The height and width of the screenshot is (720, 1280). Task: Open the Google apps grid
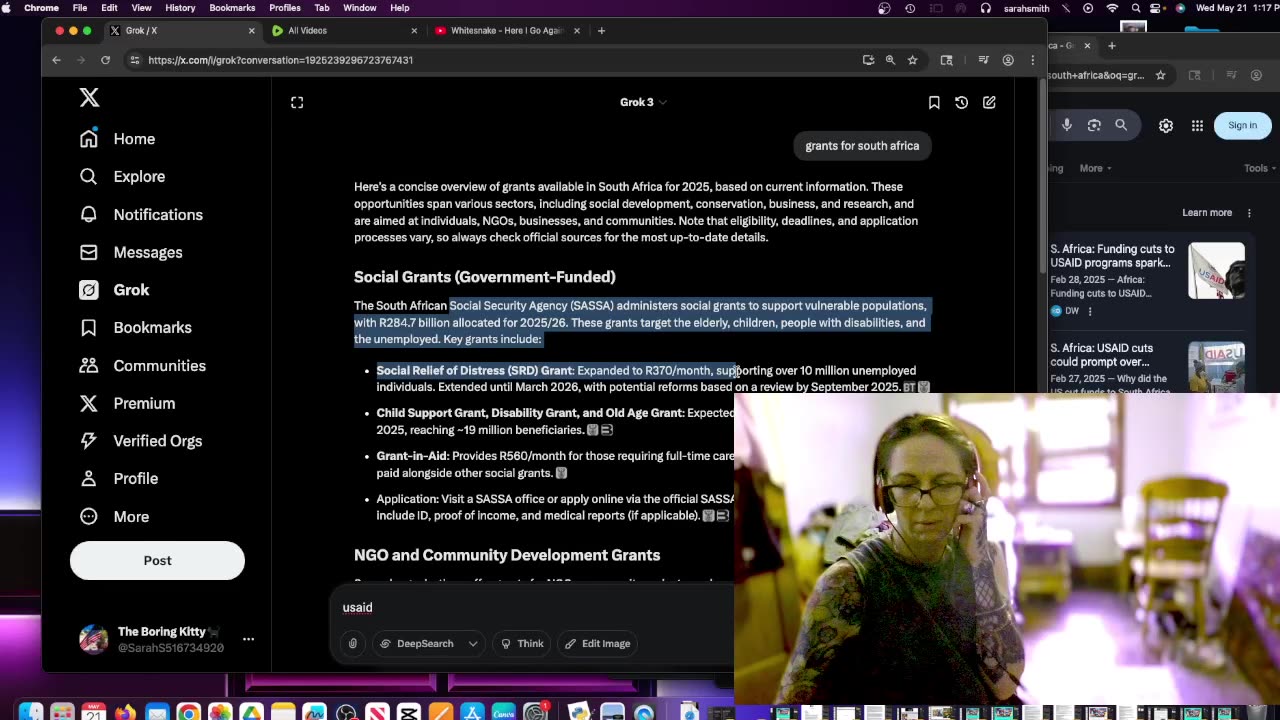(x=1197, y=125)
